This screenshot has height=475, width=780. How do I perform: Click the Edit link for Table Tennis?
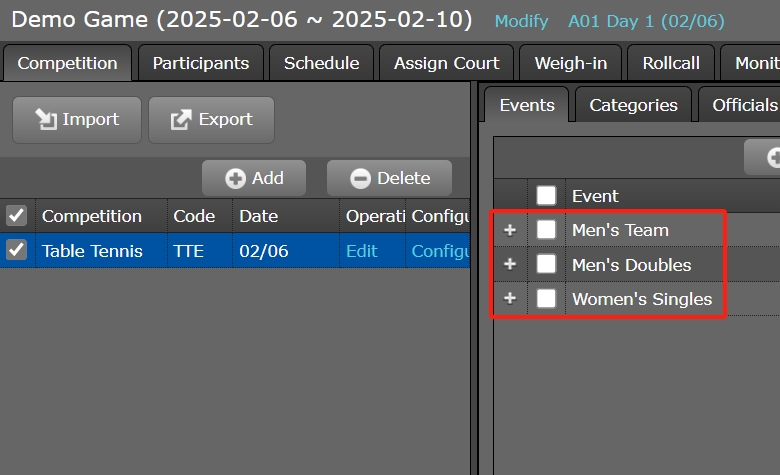point(361,251)
